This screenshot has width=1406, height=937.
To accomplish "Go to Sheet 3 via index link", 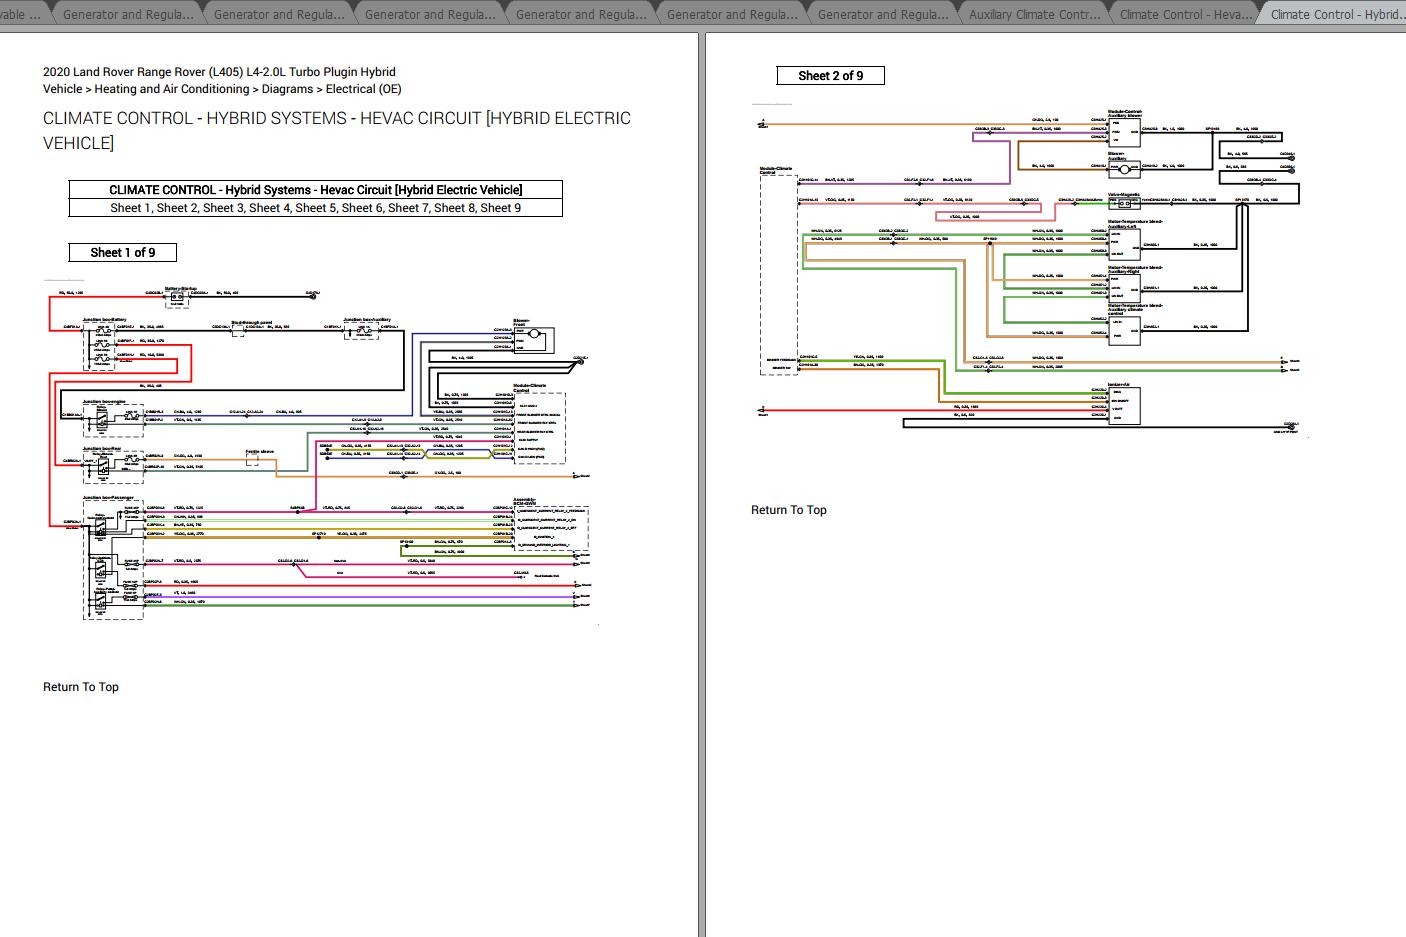I will [x=223, y=208].
